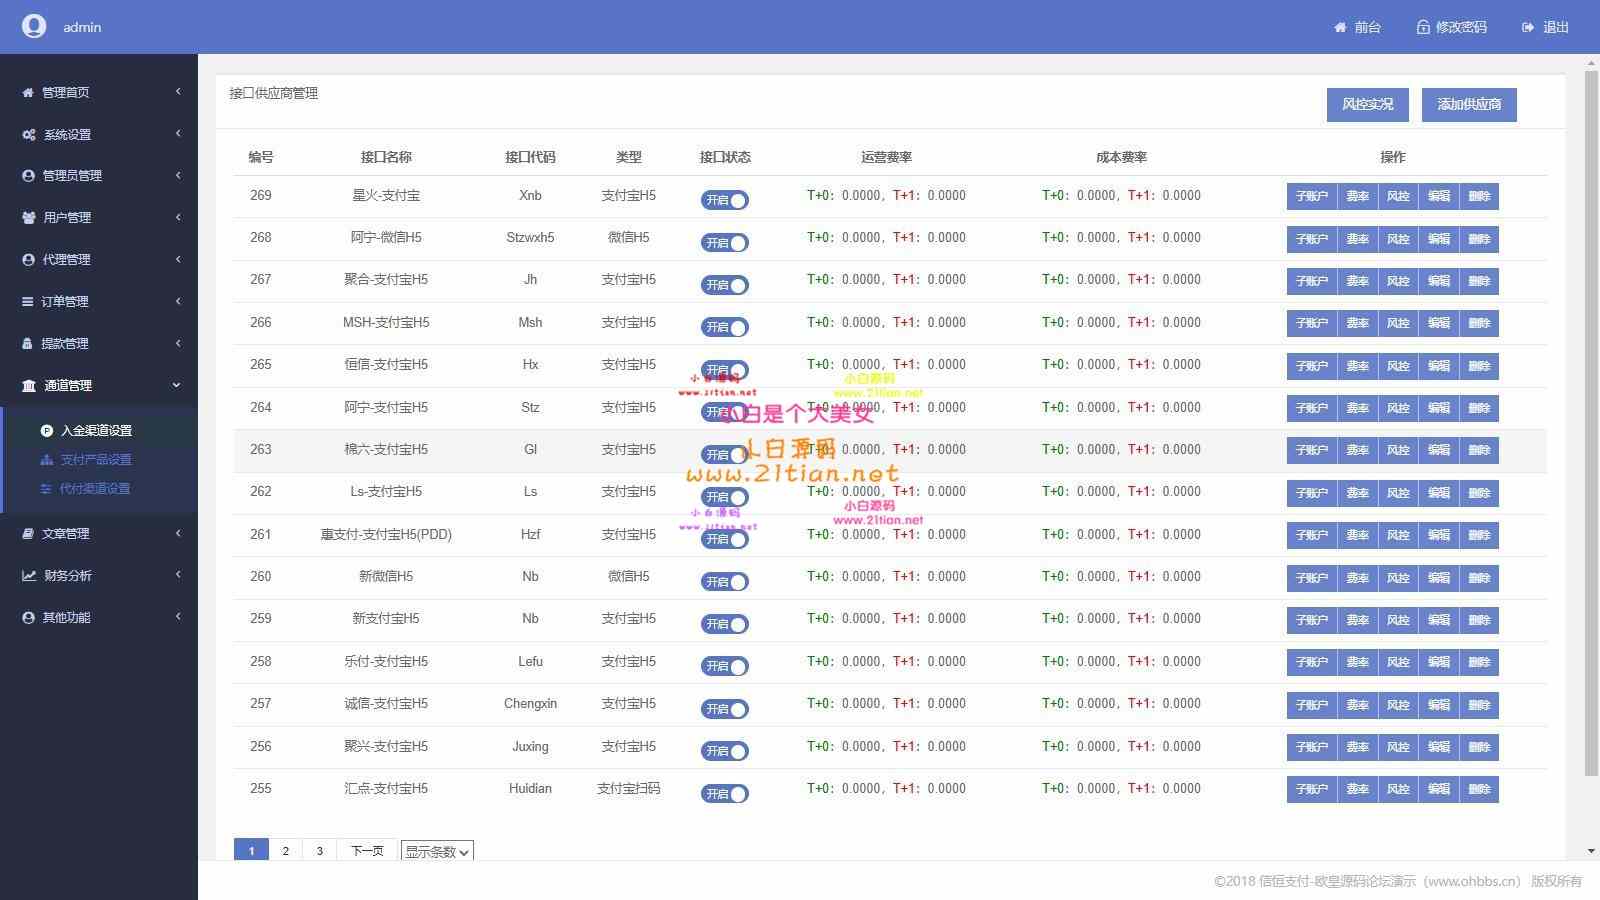Image resolution: width=1600 pixels, height=900 pixels.
Task: Open the 管理首页 home icon in sidebar
Action: (x=27, y=92)
